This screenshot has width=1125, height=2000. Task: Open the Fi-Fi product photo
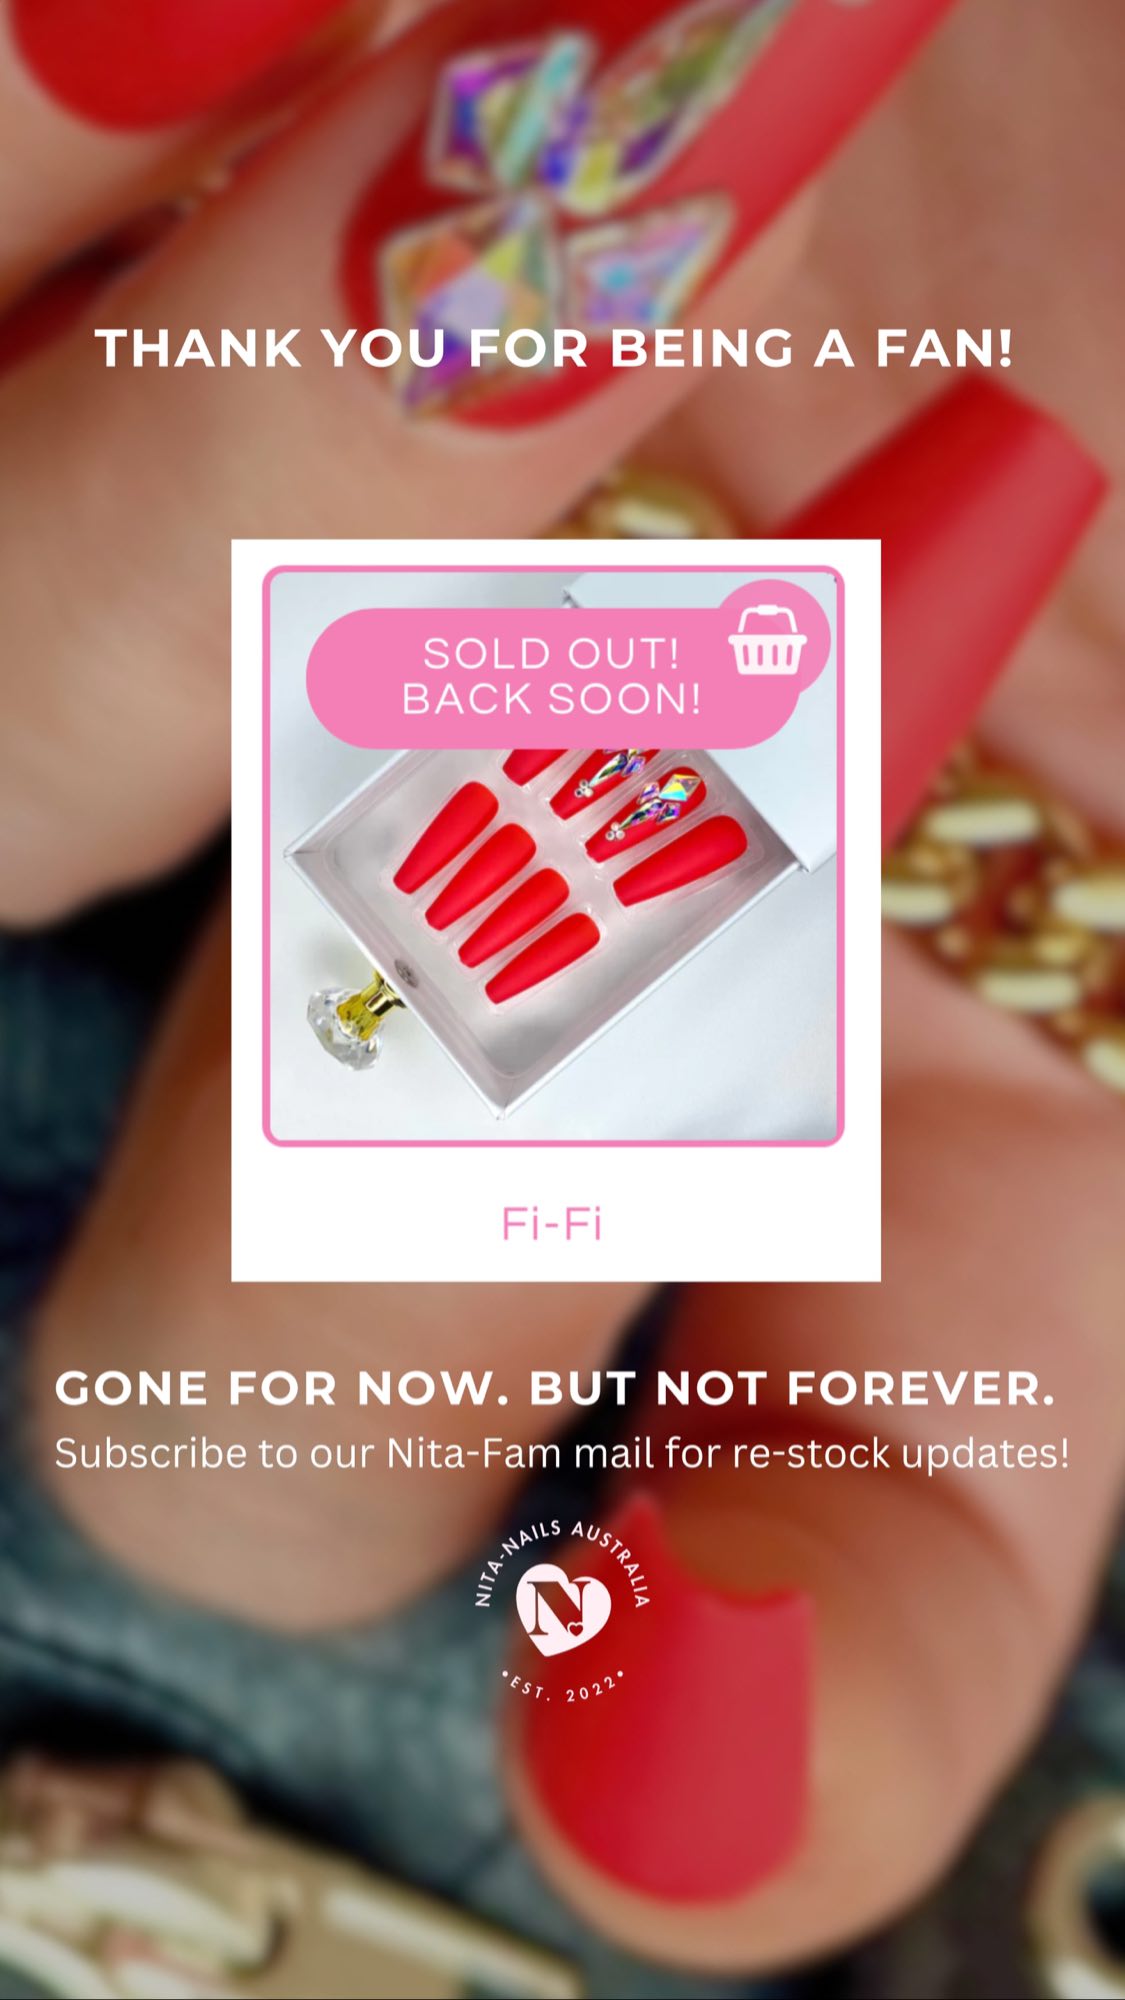click(553, 856)
